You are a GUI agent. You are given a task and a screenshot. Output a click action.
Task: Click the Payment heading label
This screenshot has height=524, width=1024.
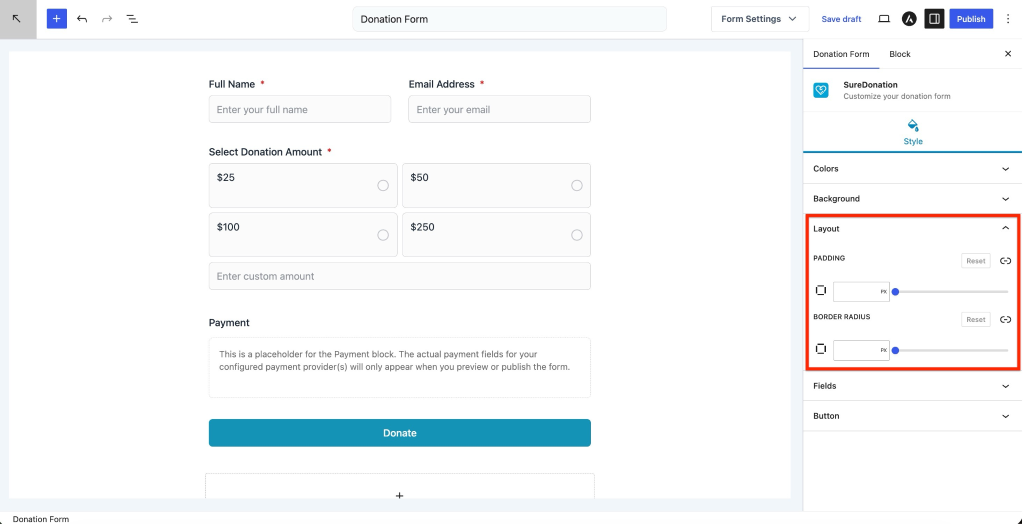coord(229,323)
